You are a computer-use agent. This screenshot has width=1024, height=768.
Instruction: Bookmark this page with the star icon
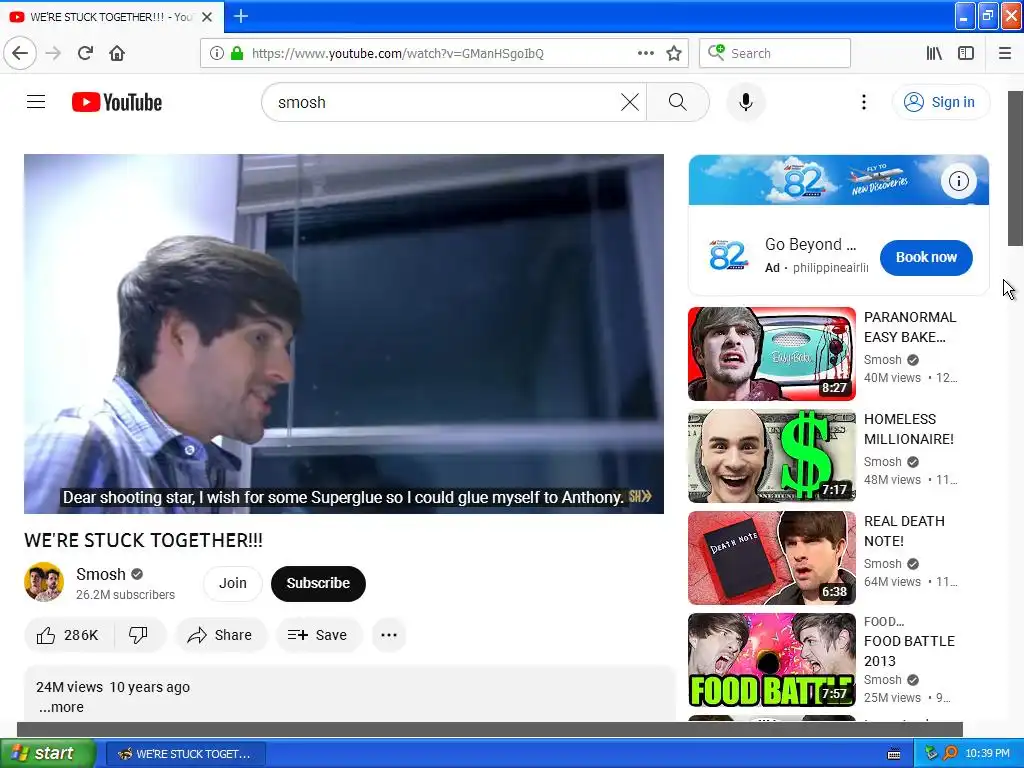674,53
